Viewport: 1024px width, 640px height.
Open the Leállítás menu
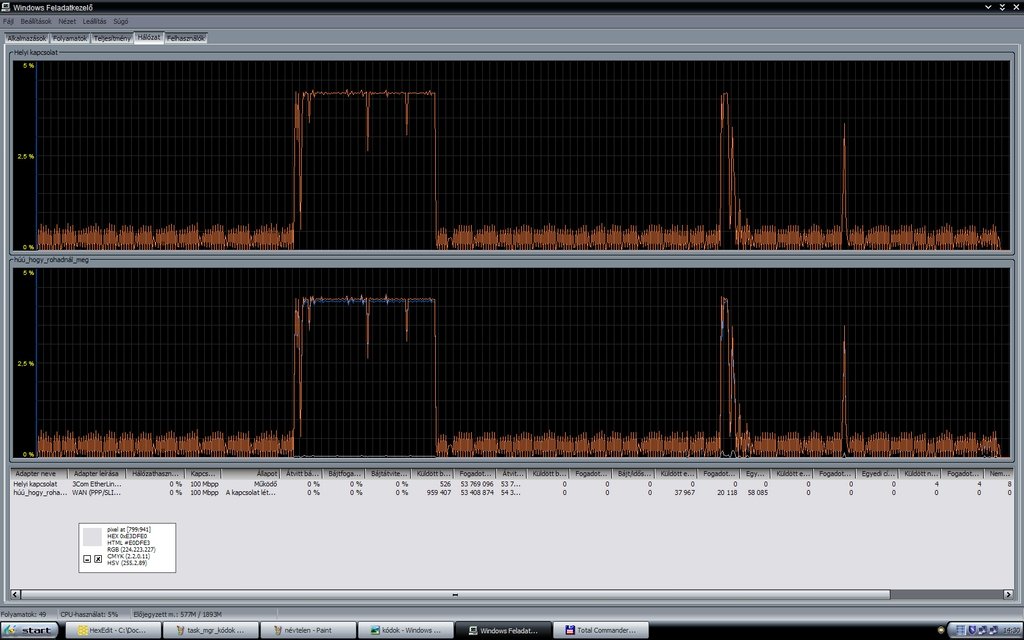coord(95,22)
